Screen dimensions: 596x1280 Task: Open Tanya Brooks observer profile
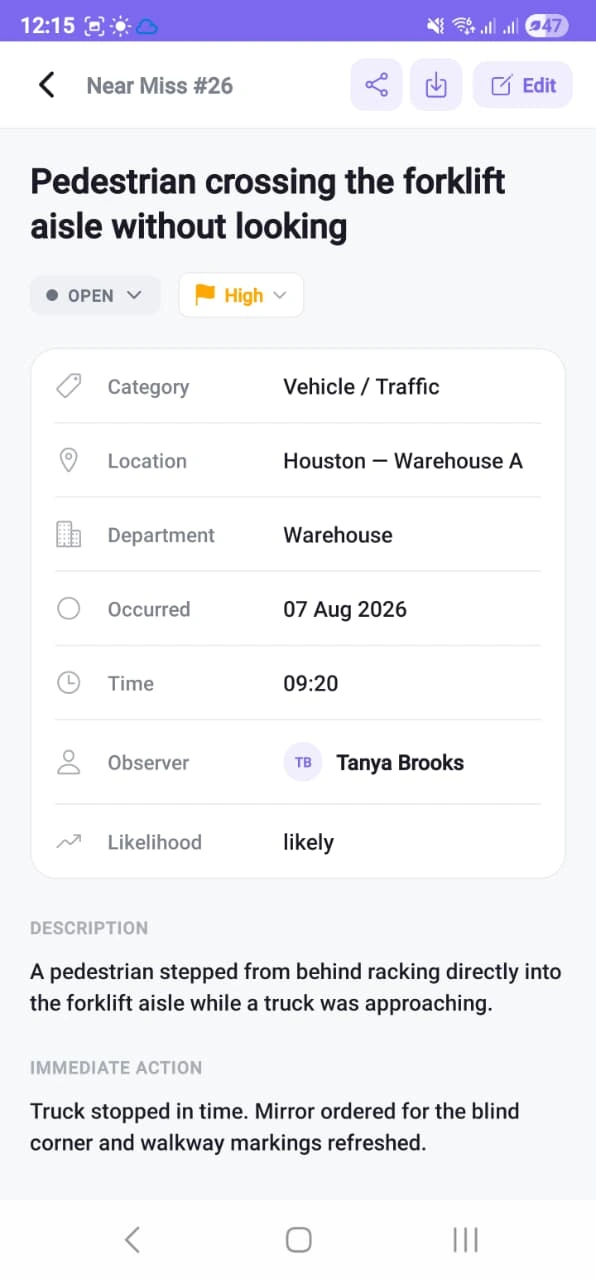[400, 763]
